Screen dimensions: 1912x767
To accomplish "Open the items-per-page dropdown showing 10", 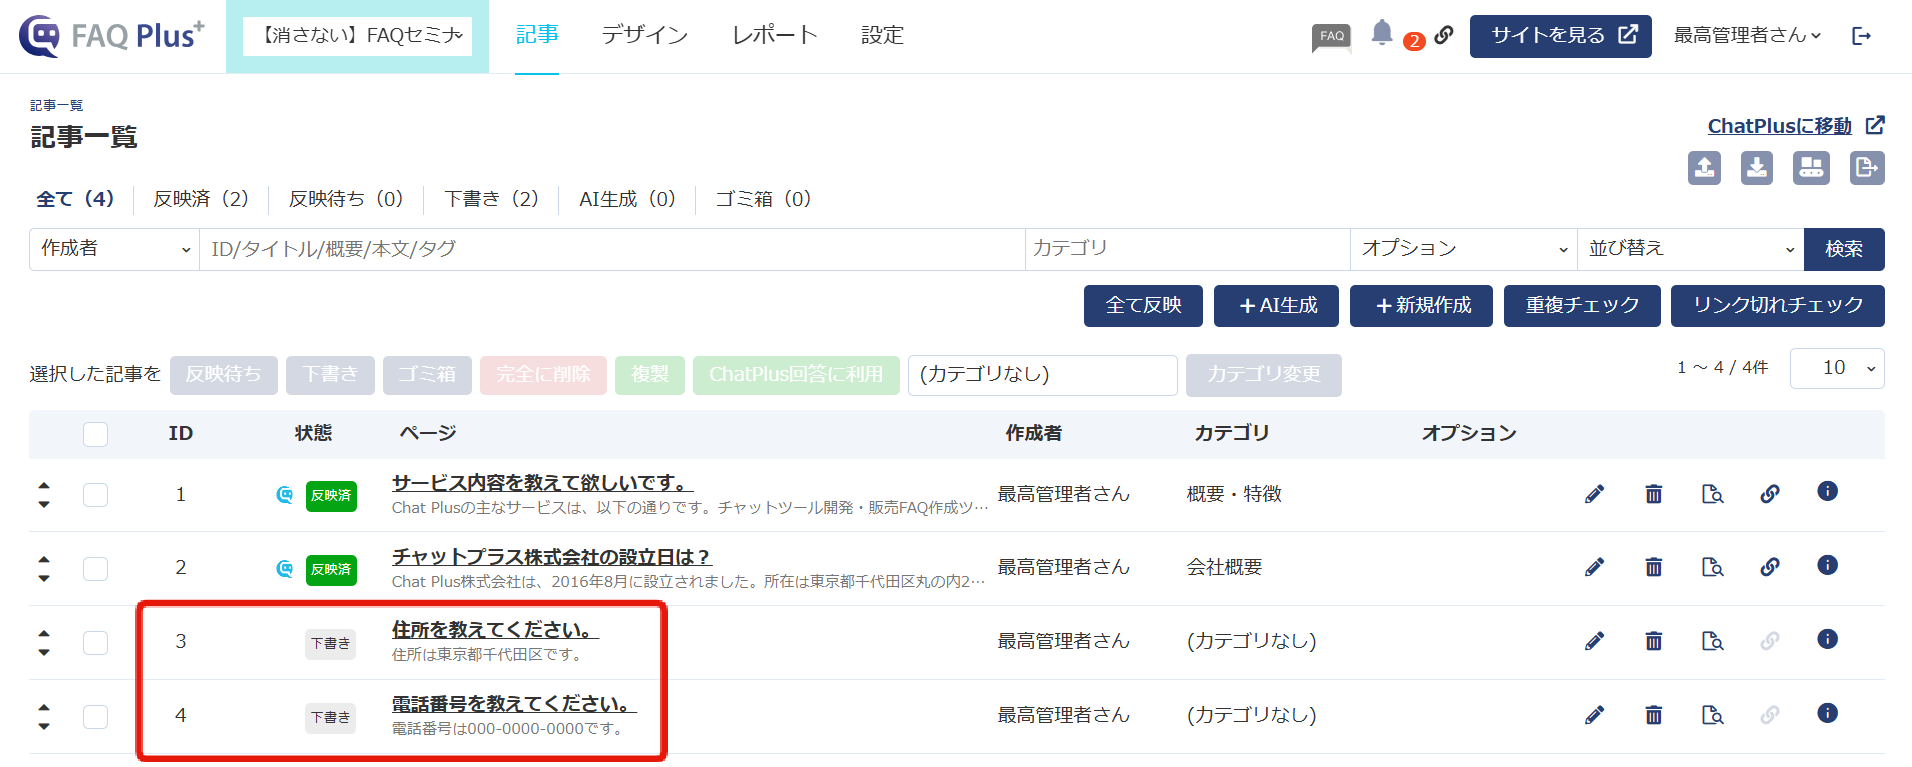I will [x=1837, y=368].
